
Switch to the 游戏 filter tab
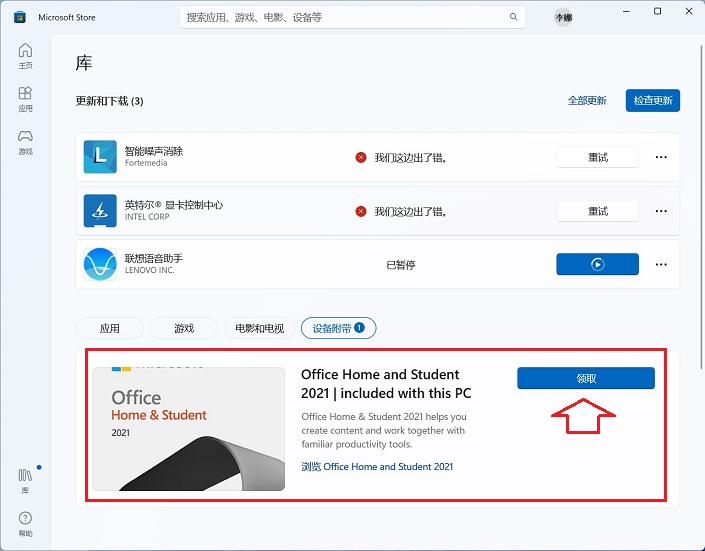[183, 328]
